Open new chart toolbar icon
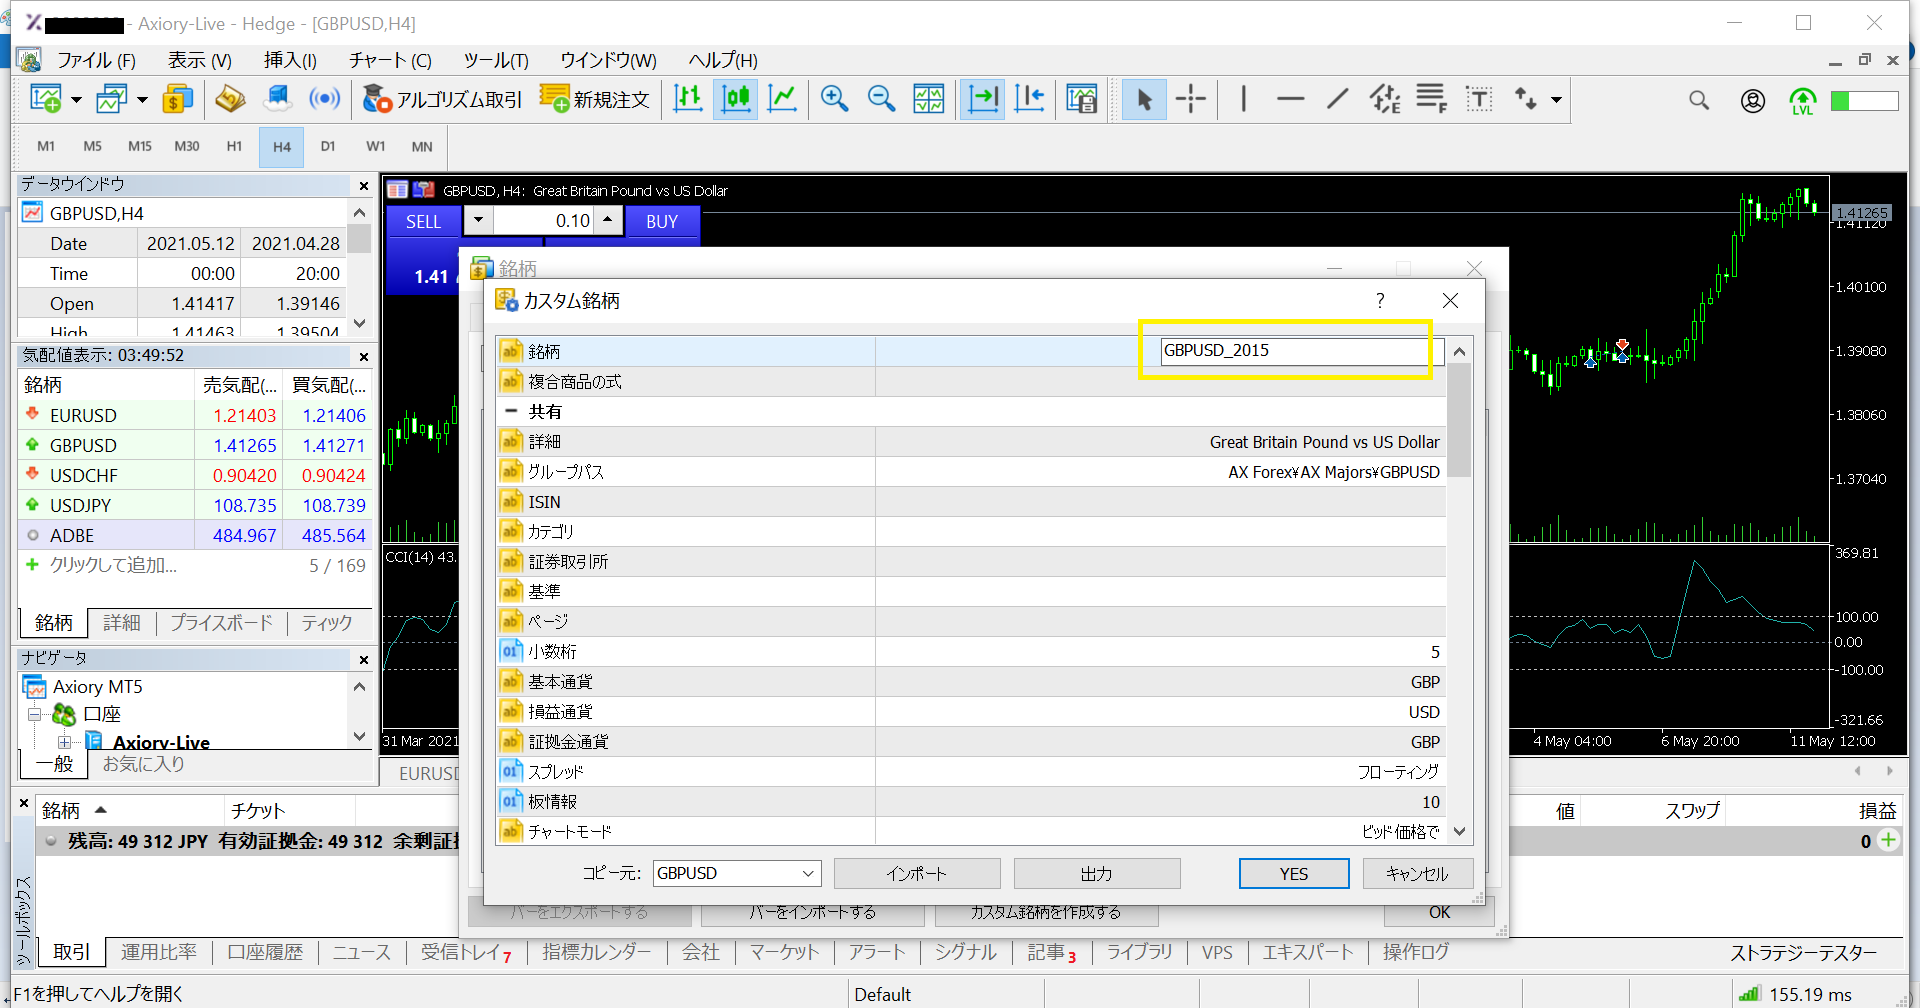 pyautogui.click(x=46, y=99)
